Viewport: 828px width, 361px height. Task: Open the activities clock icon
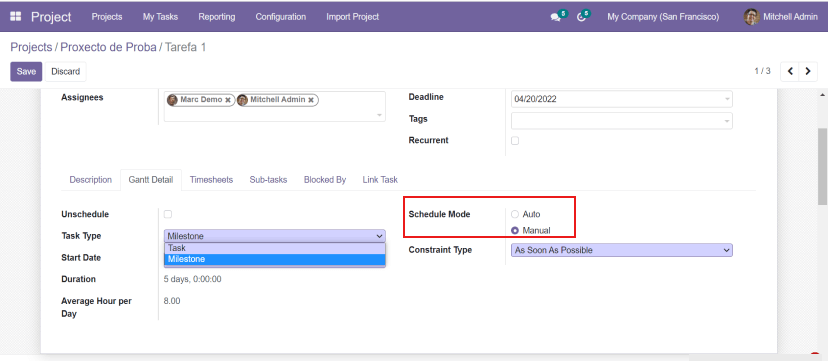pyautogui.click(x=581, y=17)
